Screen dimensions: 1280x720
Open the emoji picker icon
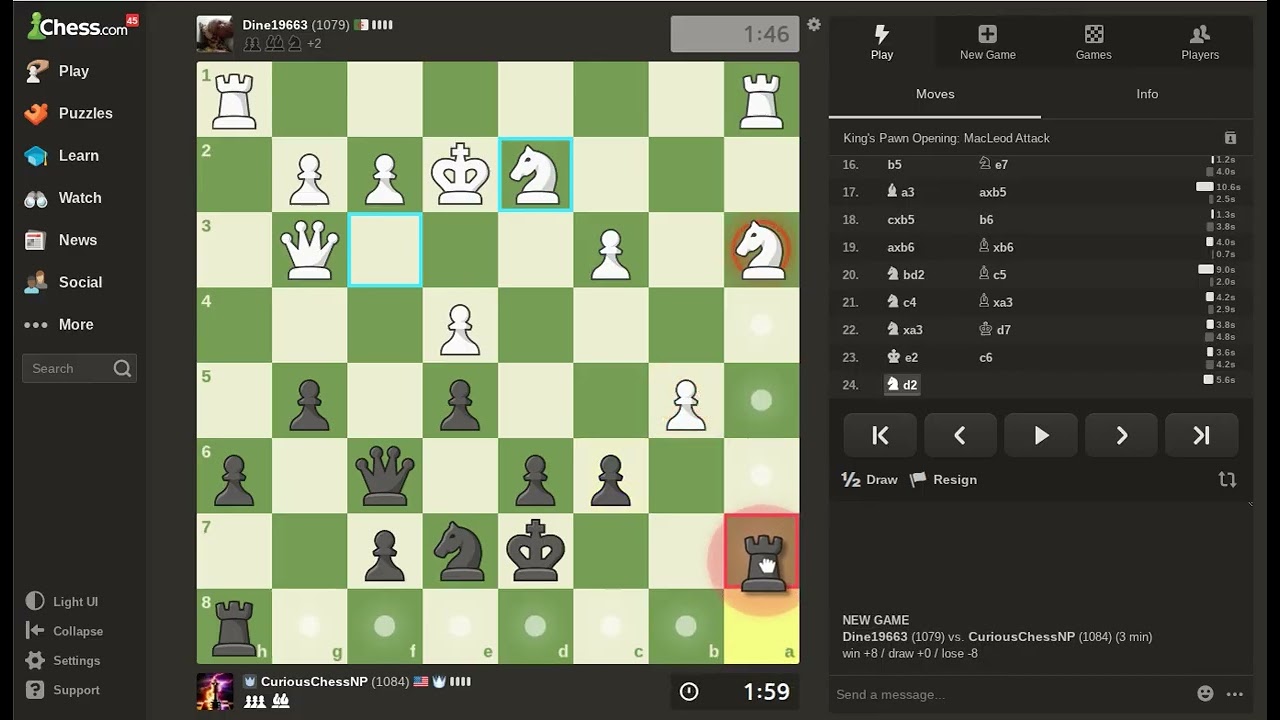coord(1205,693)
